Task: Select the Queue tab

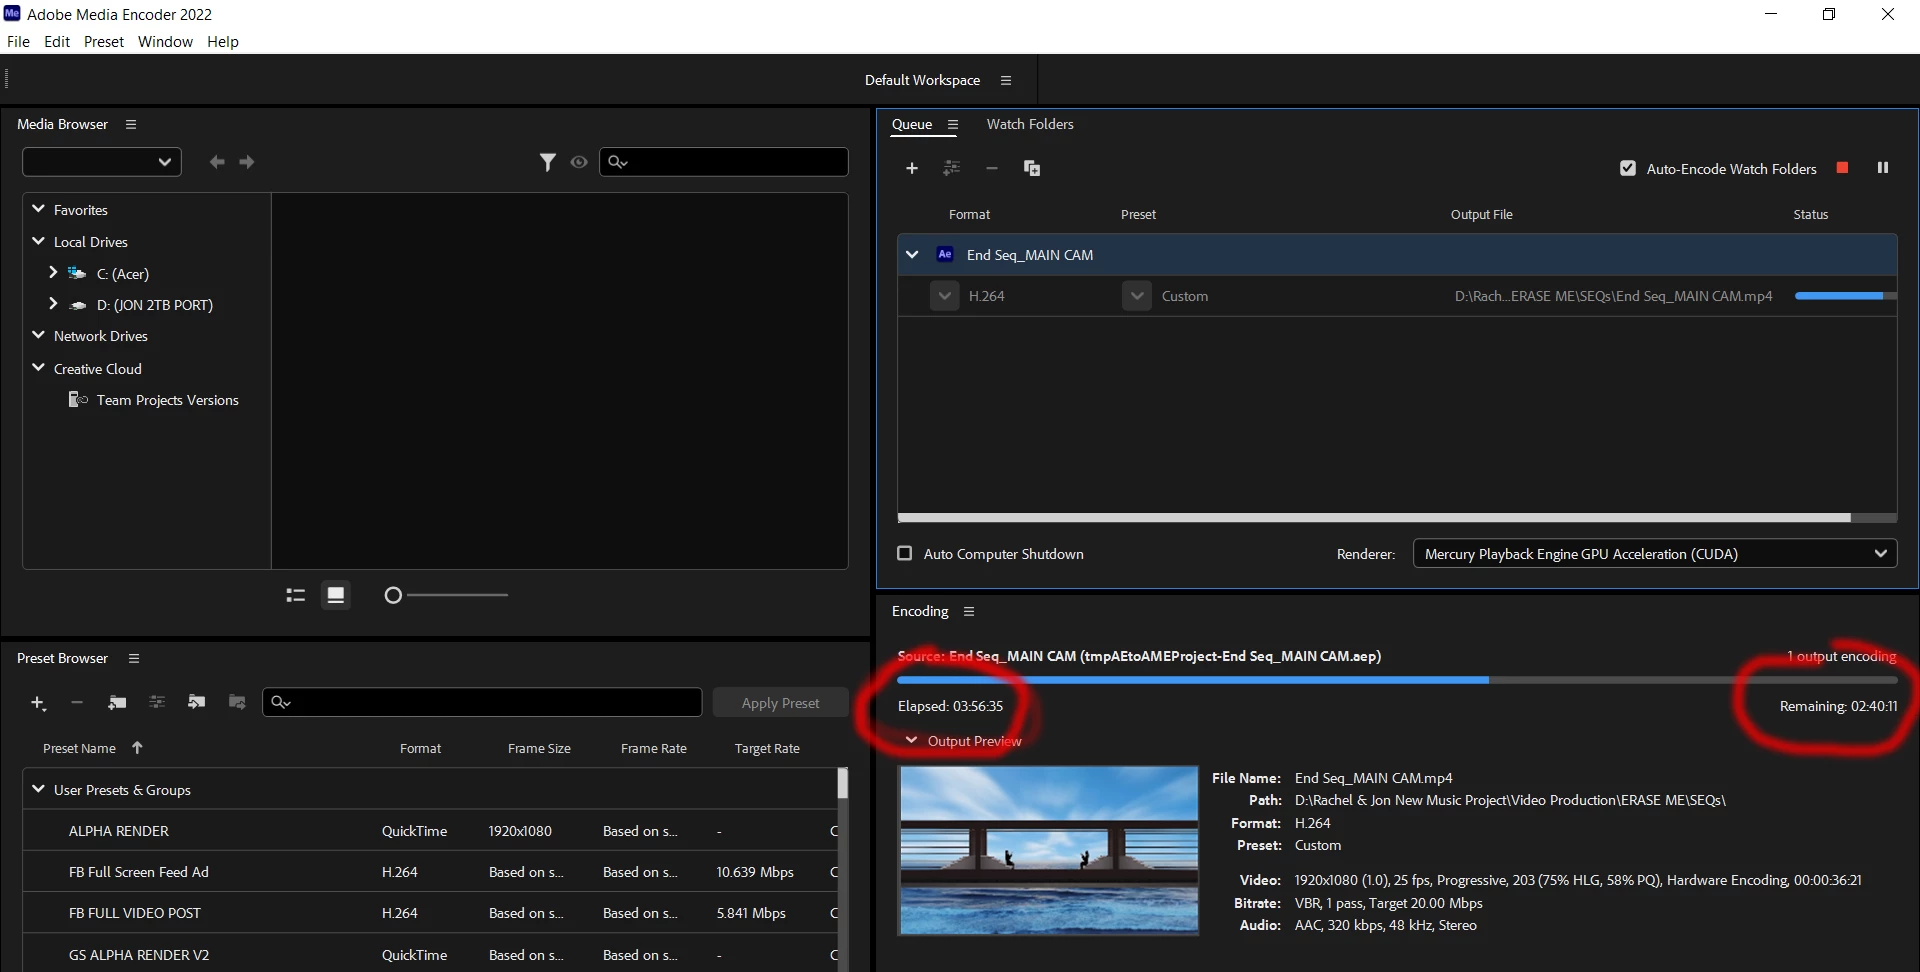Action: (912, 124)
